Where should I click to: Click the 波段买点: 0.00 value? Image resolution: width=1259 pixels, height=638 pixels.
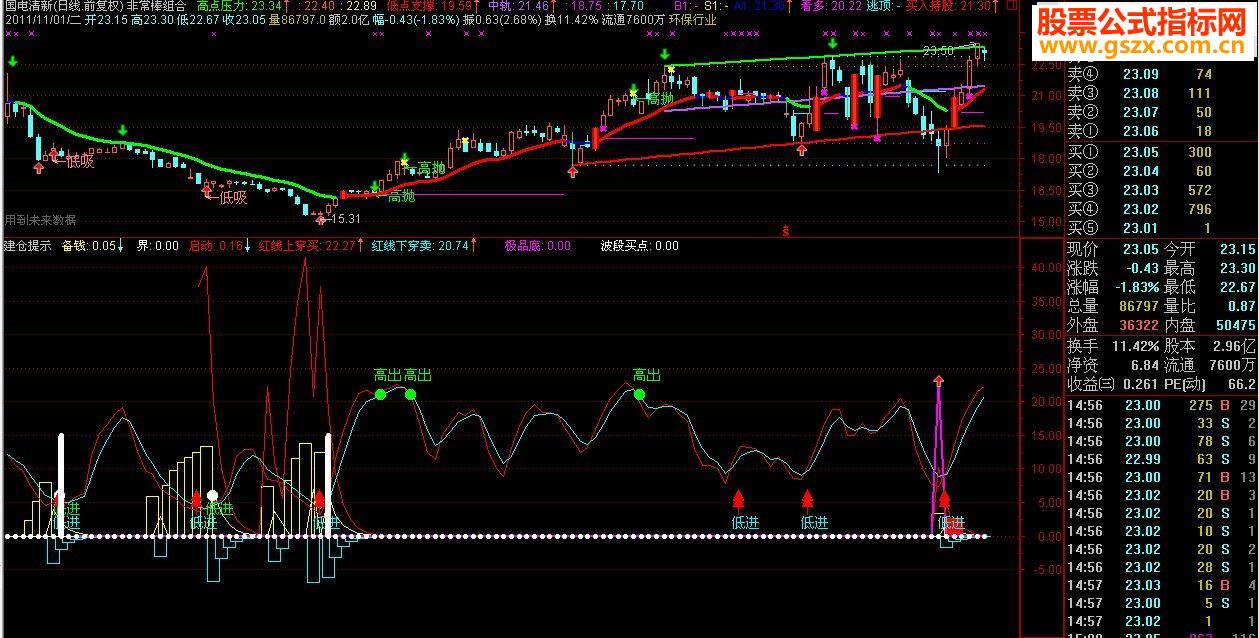pos(639,246)
